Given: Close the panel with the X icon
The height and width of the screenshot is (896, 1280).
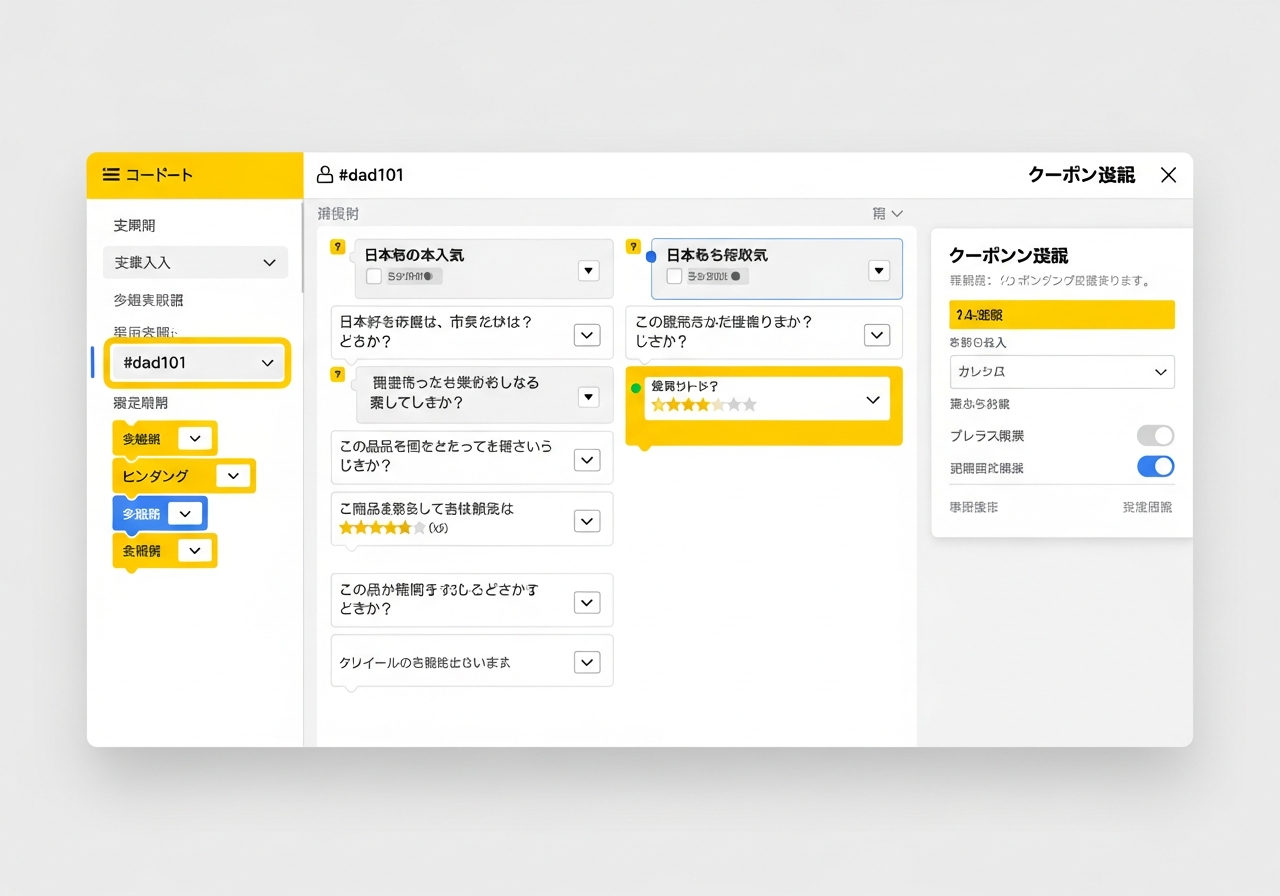Looking at the screenshot, I should pos(1168,175).
